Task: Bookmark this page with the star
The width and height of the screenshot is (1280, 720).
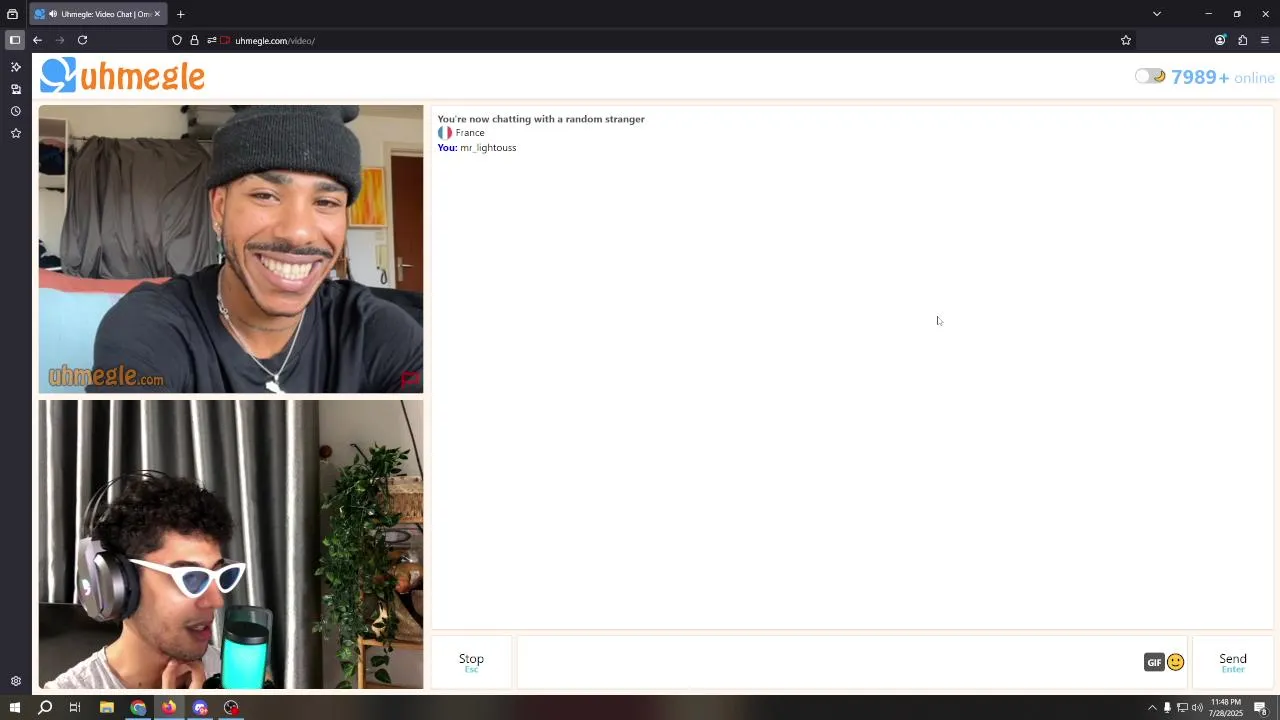Action: pyautogui.click(x=1126, y=40)
